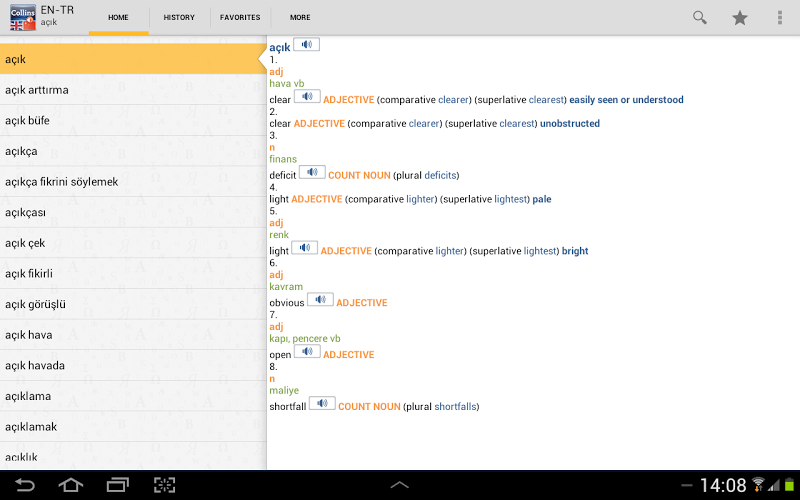Switch to the HISTORY tab
Image resolution: width=800 pixels, height=500 pixels.
pyautogui.click(x=179, y=17)
